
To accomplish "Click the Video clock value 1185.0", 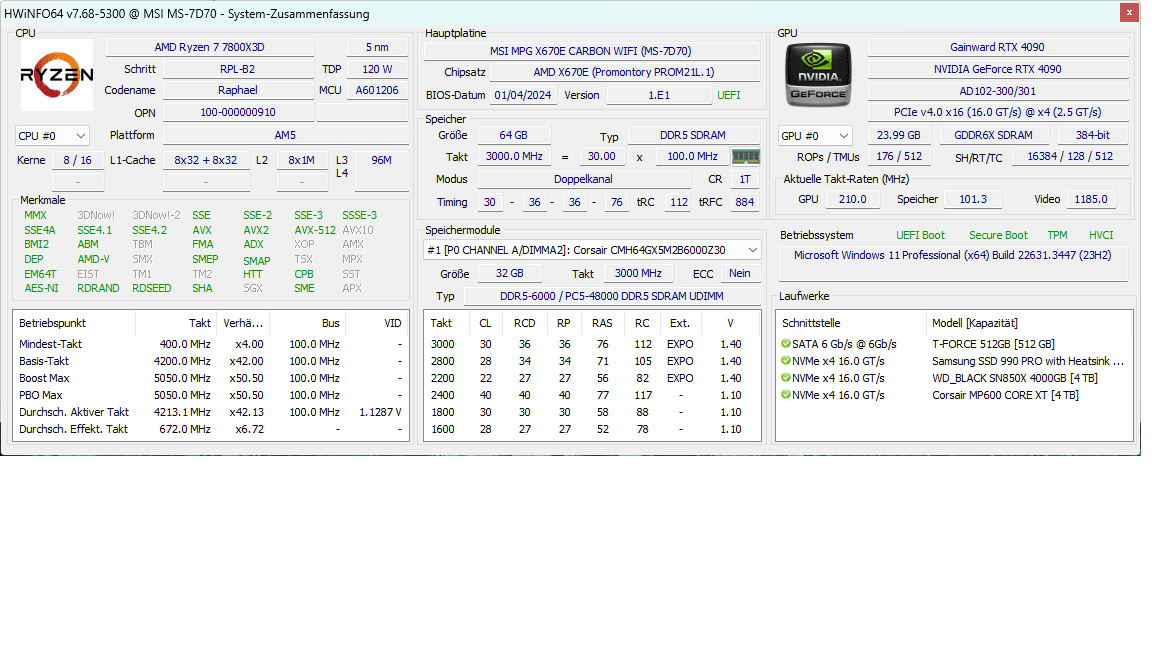I will pyautogui.click(x=1090, y=199).
